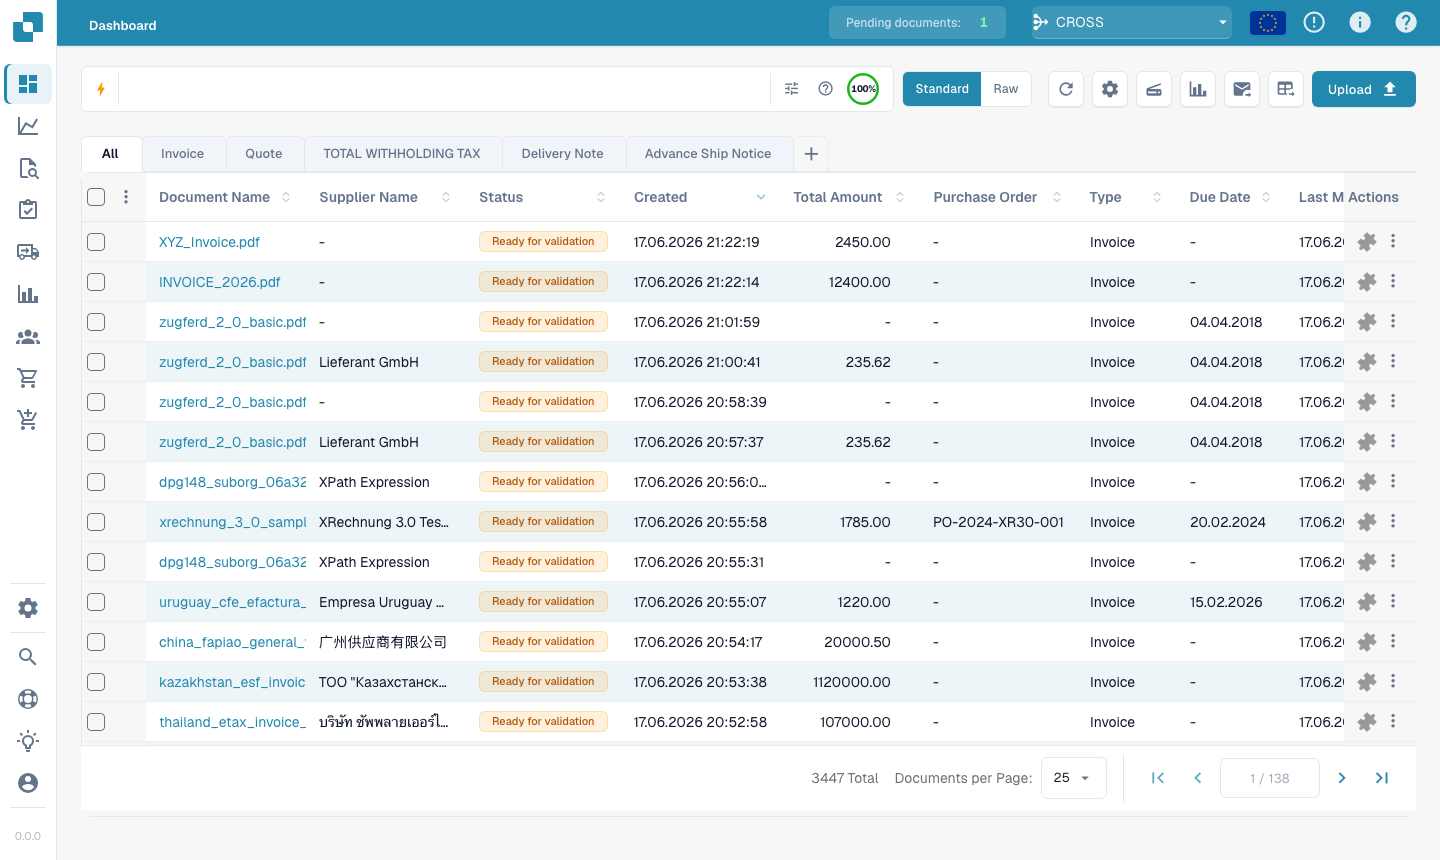
Task: Open the magnifier search sidebar icon
Action: point(28,656)
